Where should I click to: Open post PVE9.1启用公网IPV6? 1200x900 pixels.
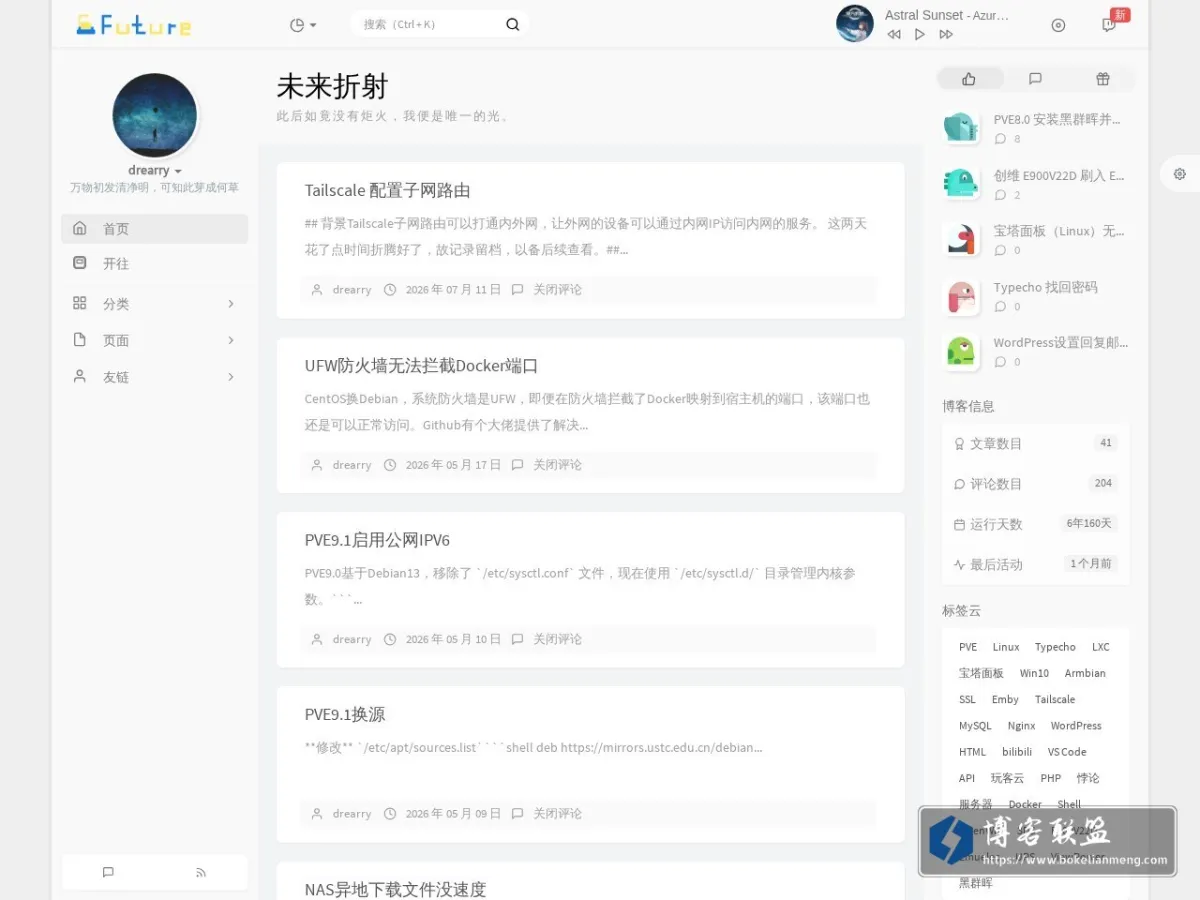[377, 541]
